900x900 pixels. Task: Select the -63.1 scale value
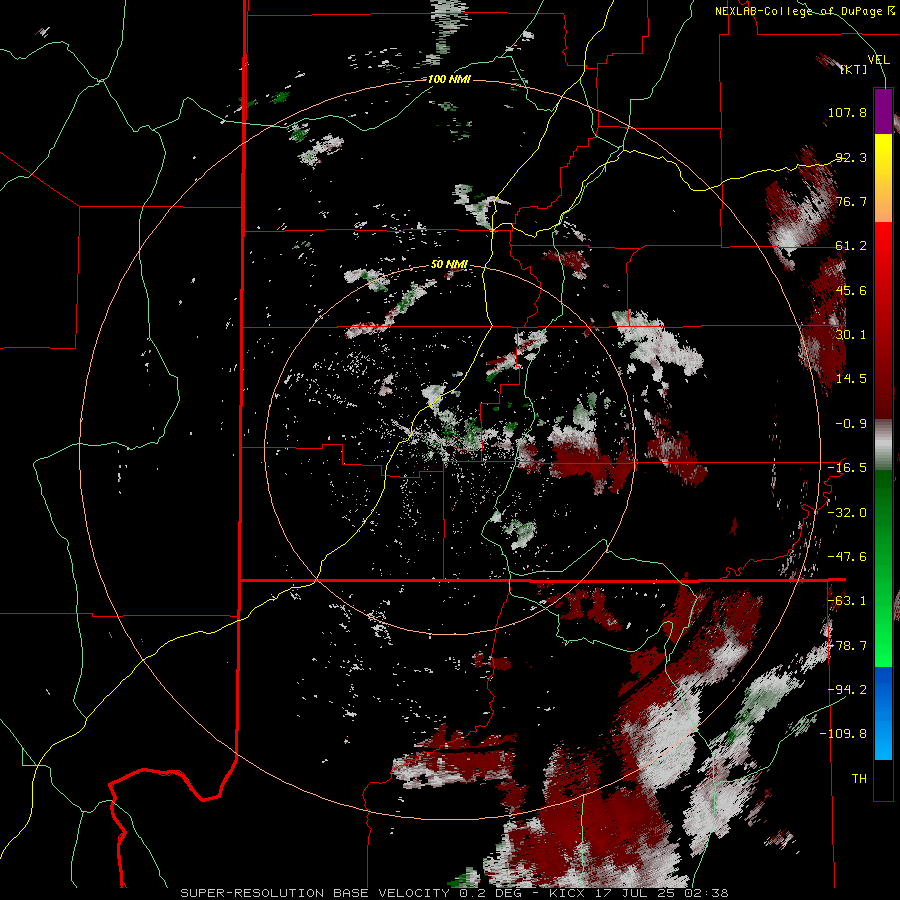[x=847, y=601]
